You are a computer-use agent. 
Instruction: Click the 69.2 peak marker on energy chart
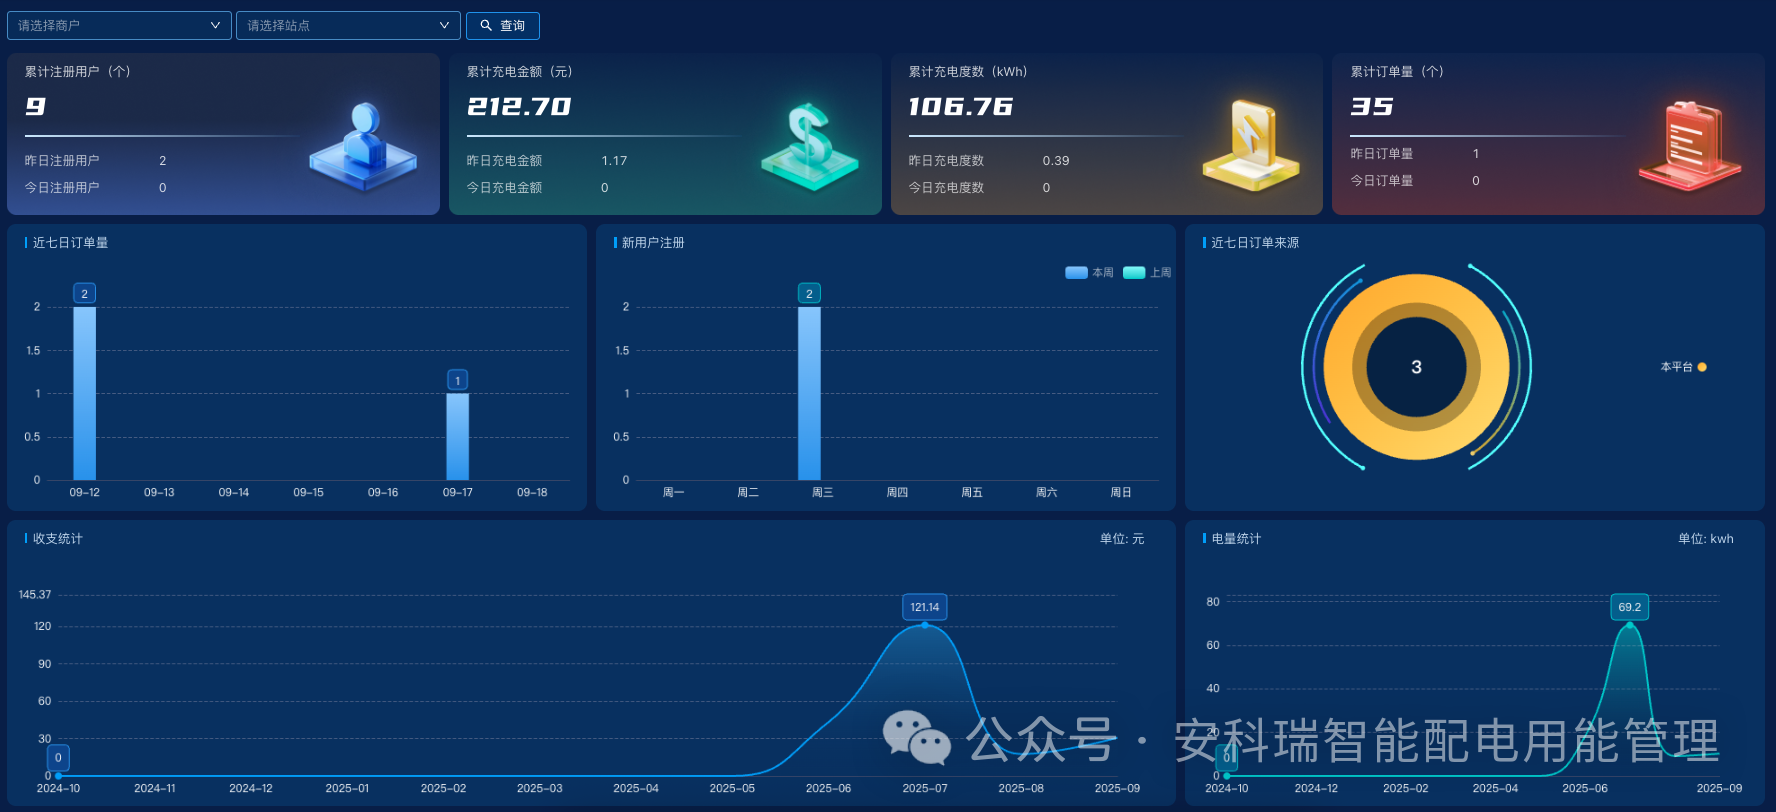click(x=1630, y=625)
